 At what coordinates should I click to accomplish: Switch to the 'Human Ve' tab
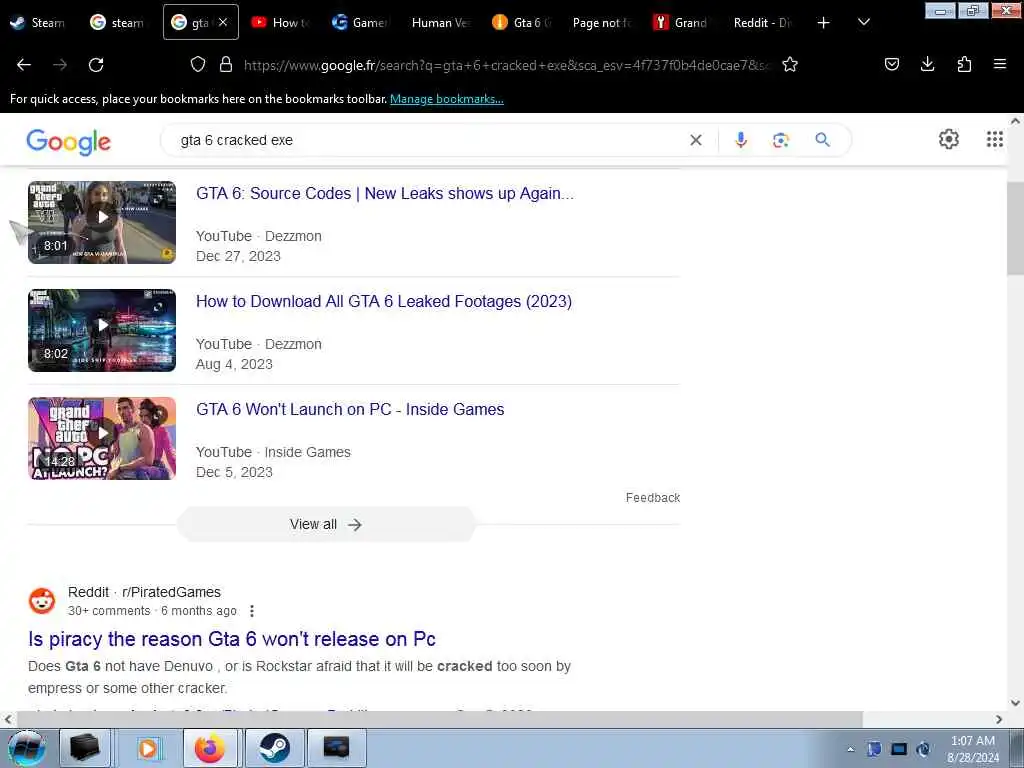click(x=440, y=23)
